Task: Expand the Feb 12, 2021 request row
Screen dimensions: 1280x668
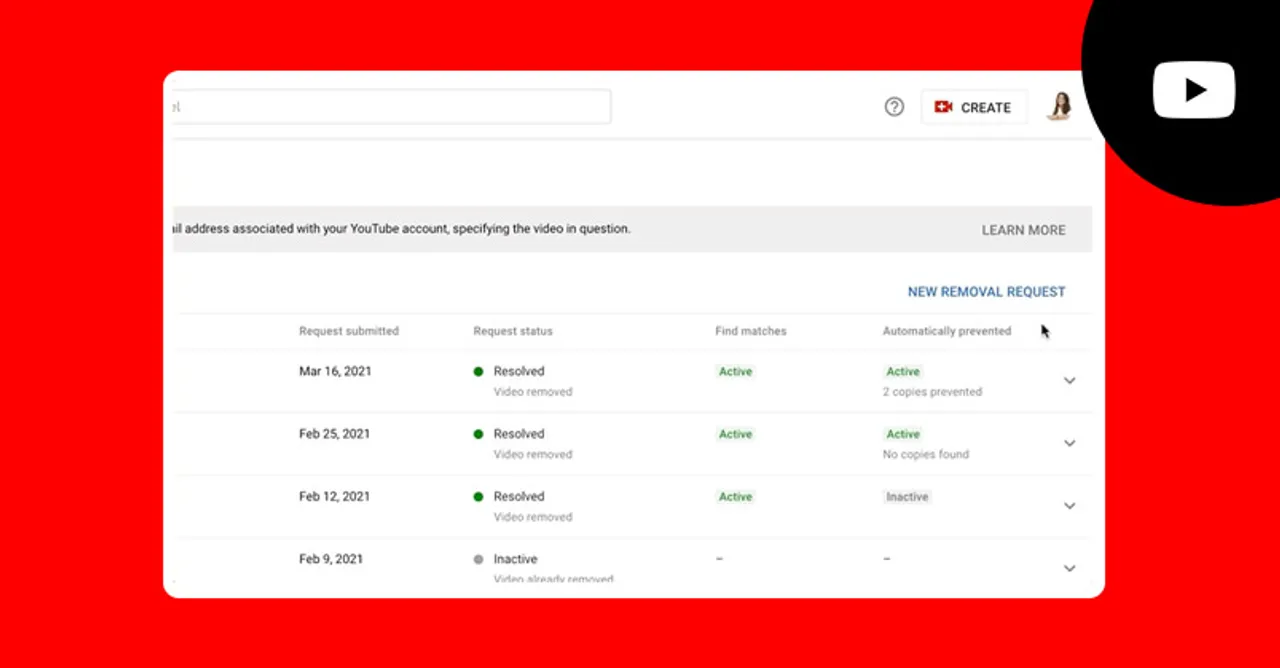Action: click(x=1069, y=506)
